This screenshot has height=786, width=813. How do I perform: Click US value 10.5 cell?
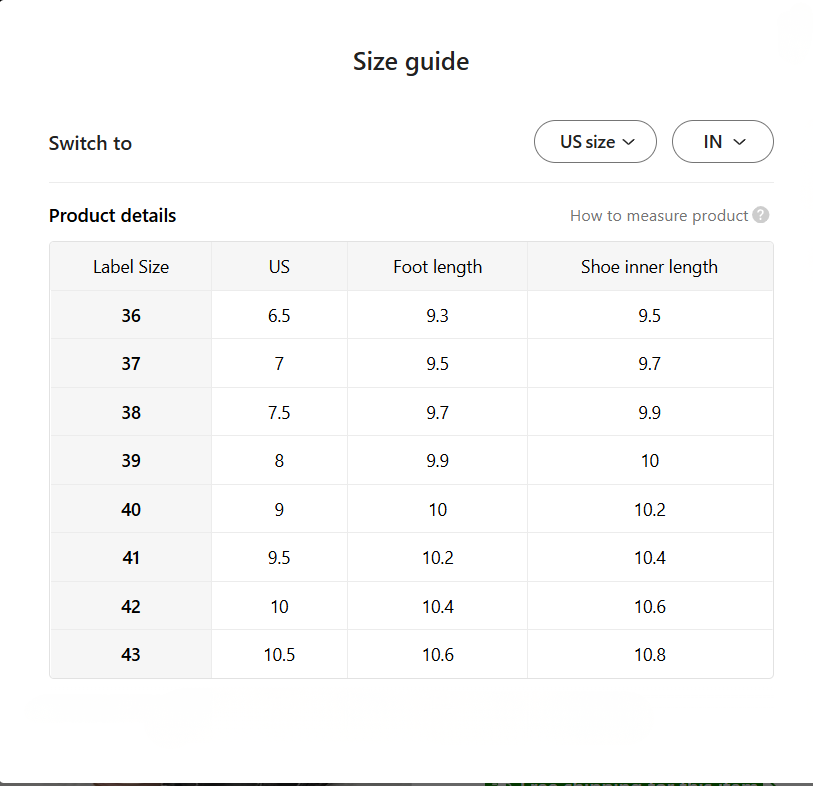pyautogui.click(x=279, y=655)
